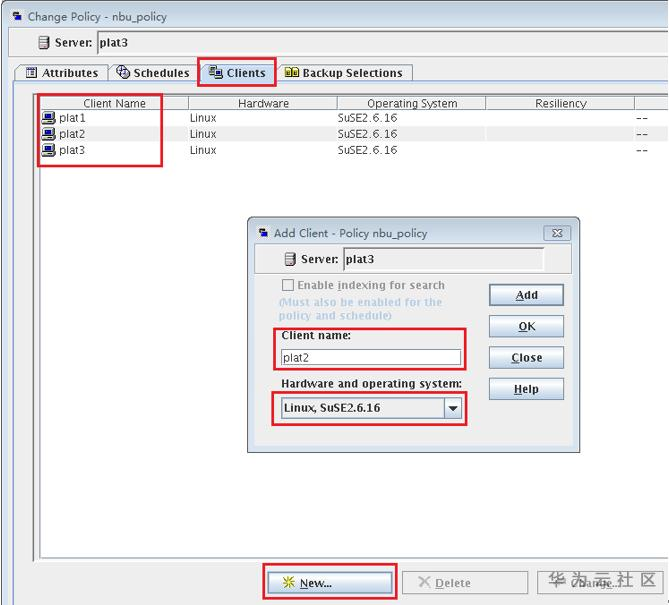The width and height of the screenshot is (669, 605).
Task: Sort by Client Name column header
Action: pos(114,103)
